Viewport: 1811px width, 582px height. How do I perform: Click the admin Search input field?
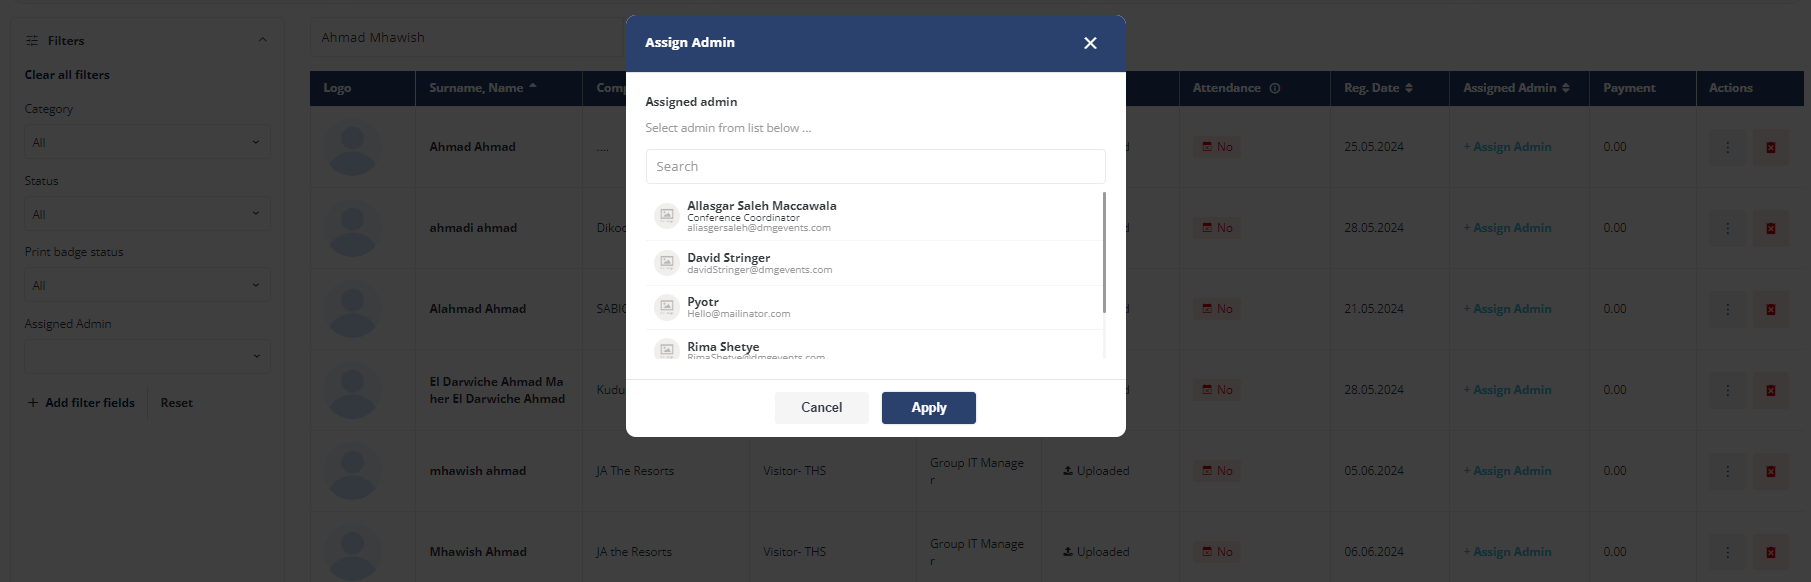tap(875, 167)
